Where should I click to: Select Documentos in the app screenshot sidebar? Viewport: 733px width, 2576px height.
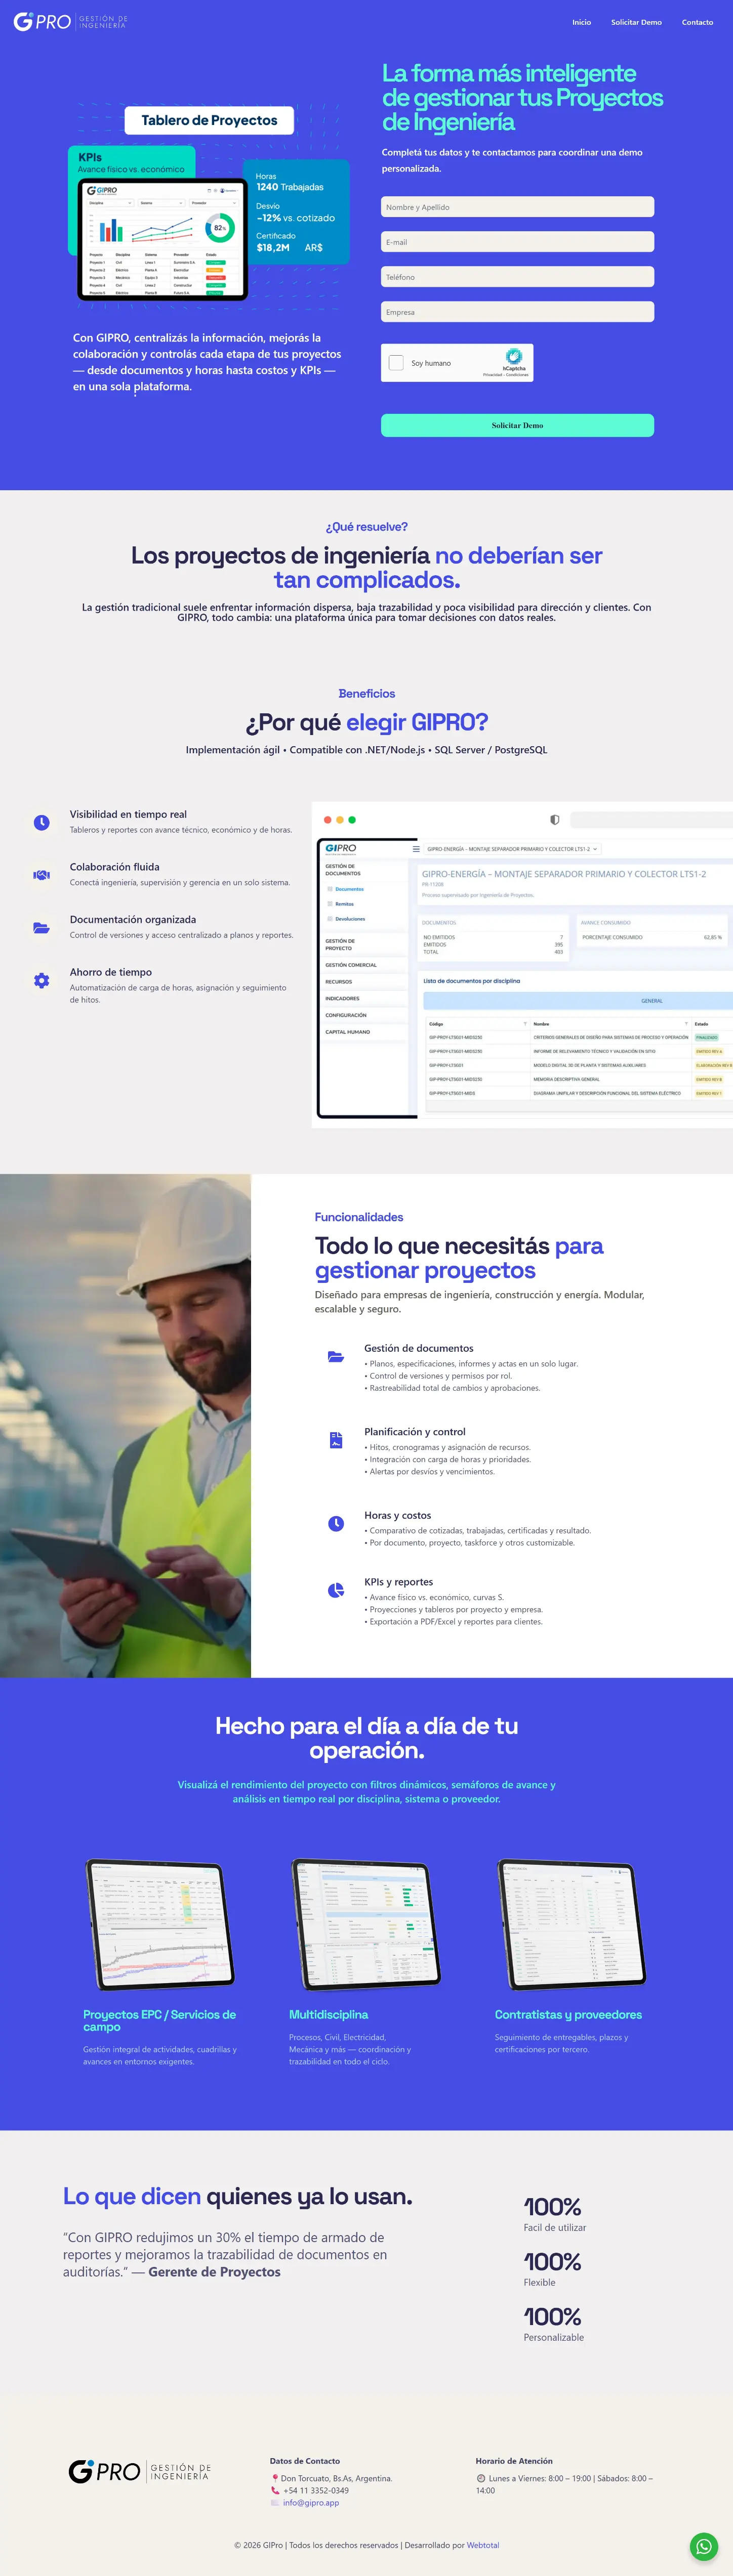point(349,889)
